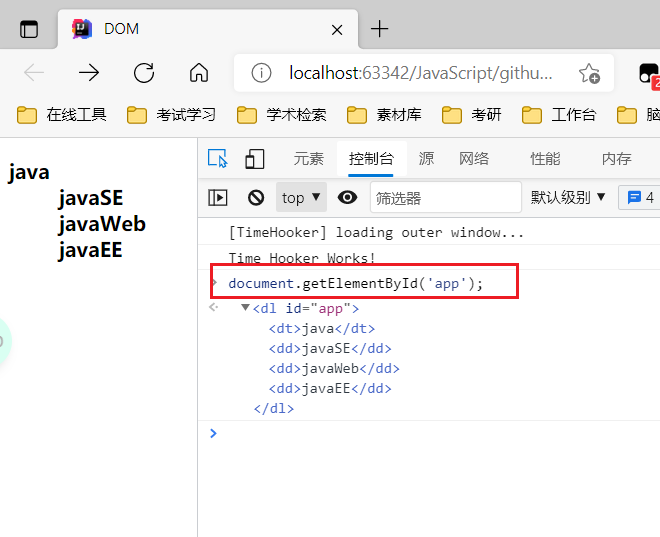660x537 pixels.
Task: View site information icon in address bar
Action: click(261, 73)
